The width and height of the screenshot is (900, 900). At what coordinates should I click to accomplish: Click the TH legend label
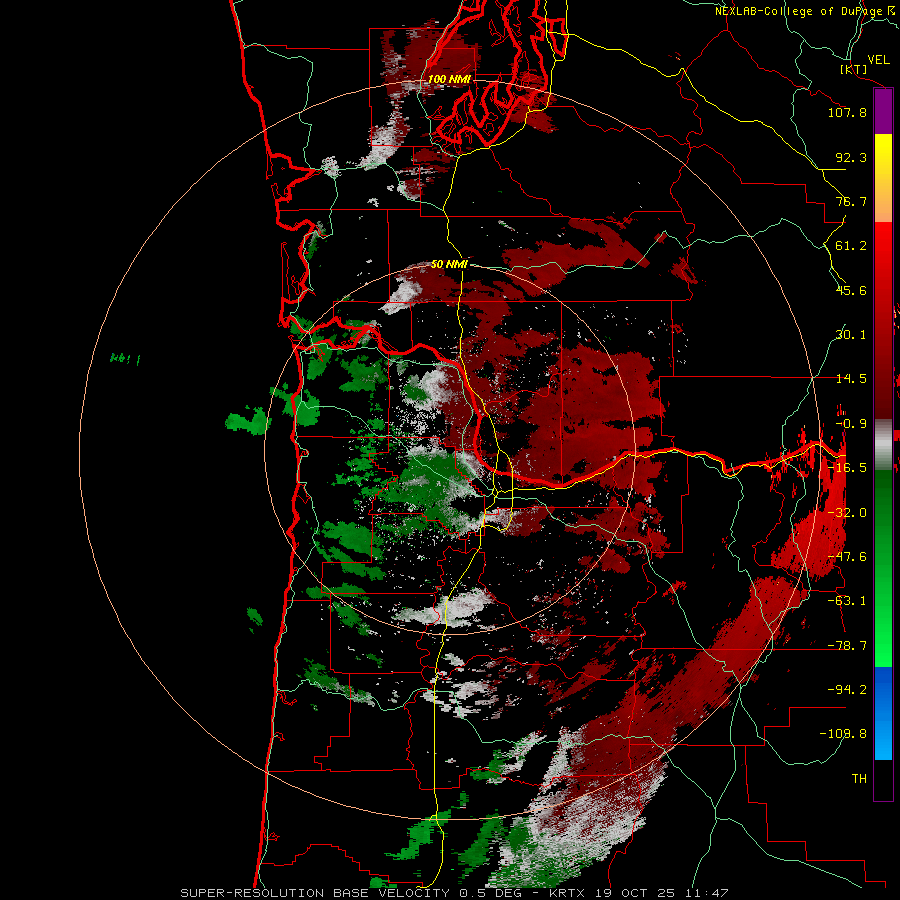click(859, 778)
